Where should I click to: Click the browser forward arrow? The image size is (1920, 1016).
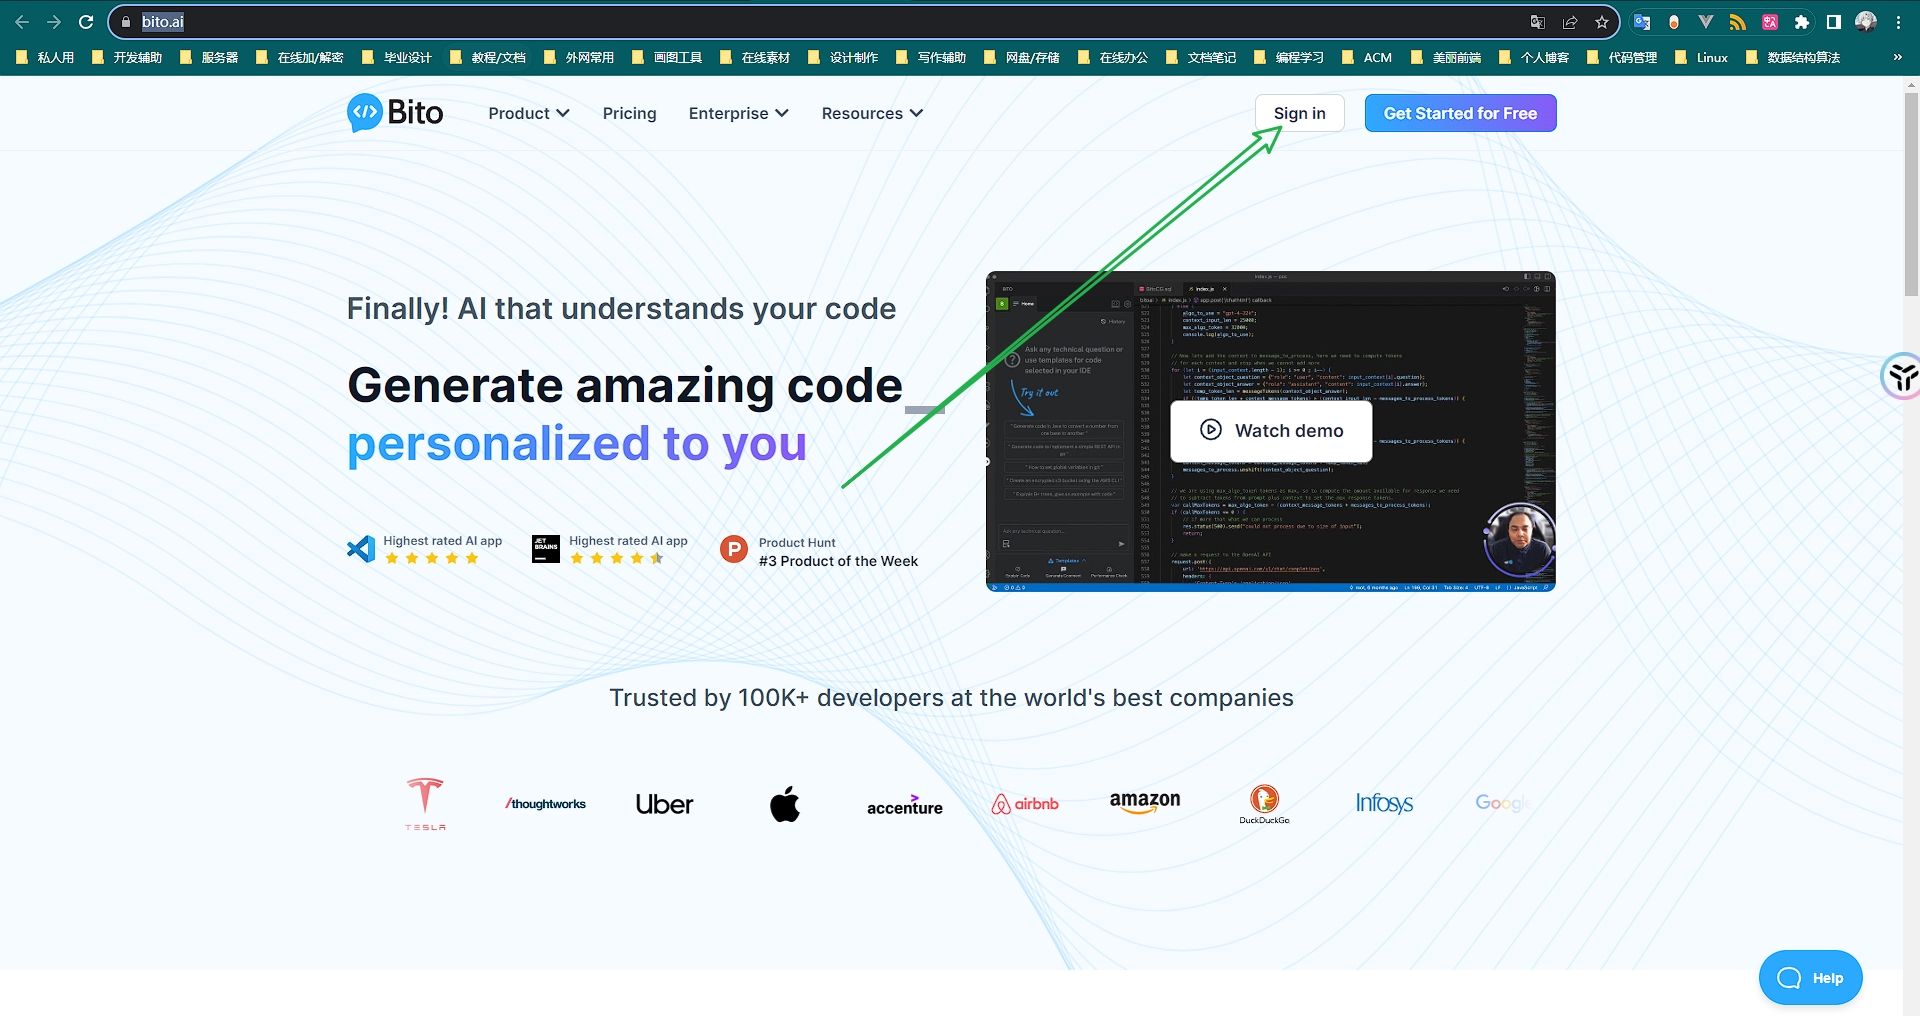(54, 22)
